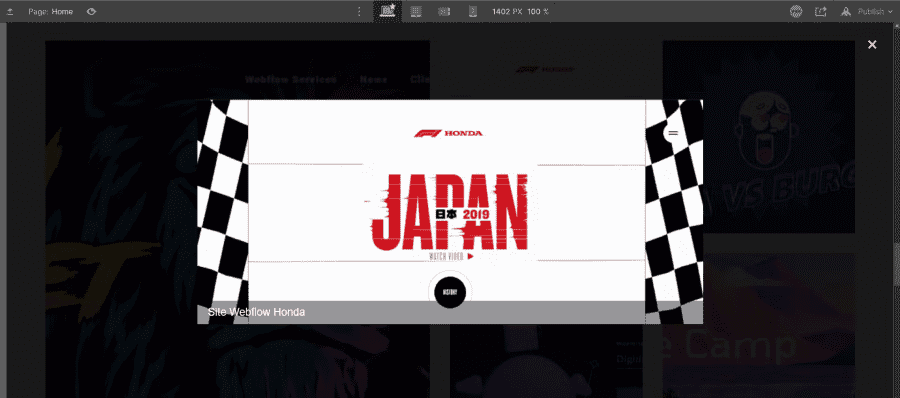
Task: Click the burger character thumbnail behind the overlay
Action: [x=758, y=137]
